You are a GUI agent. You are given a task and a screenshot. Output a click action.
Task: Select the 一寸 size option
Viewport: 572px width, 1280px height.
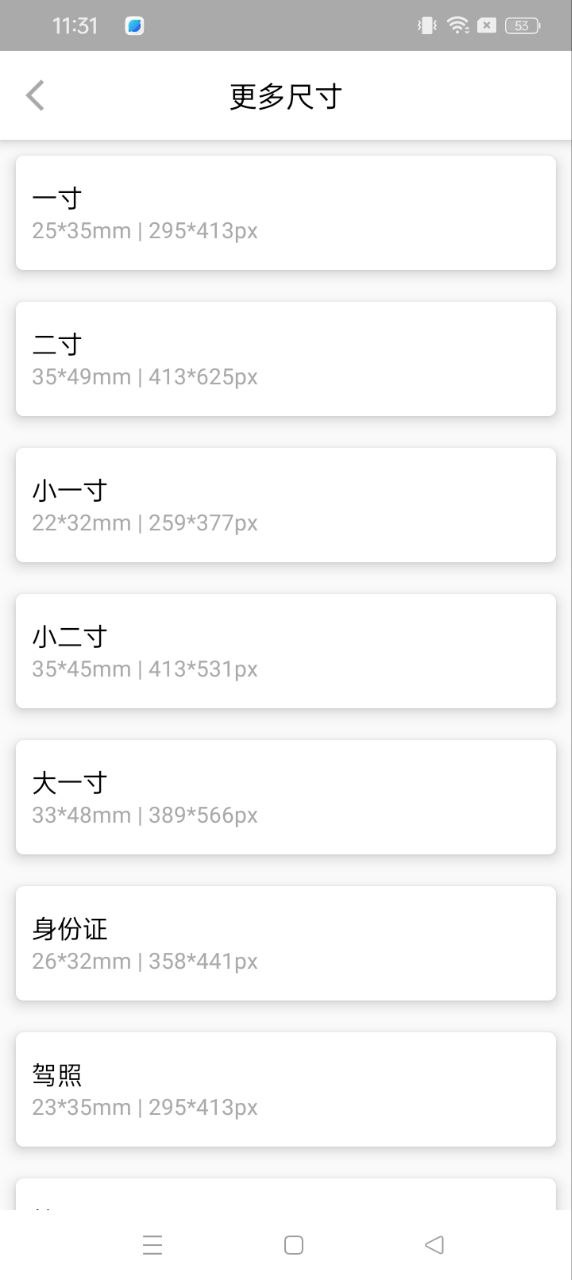point(286,212)
